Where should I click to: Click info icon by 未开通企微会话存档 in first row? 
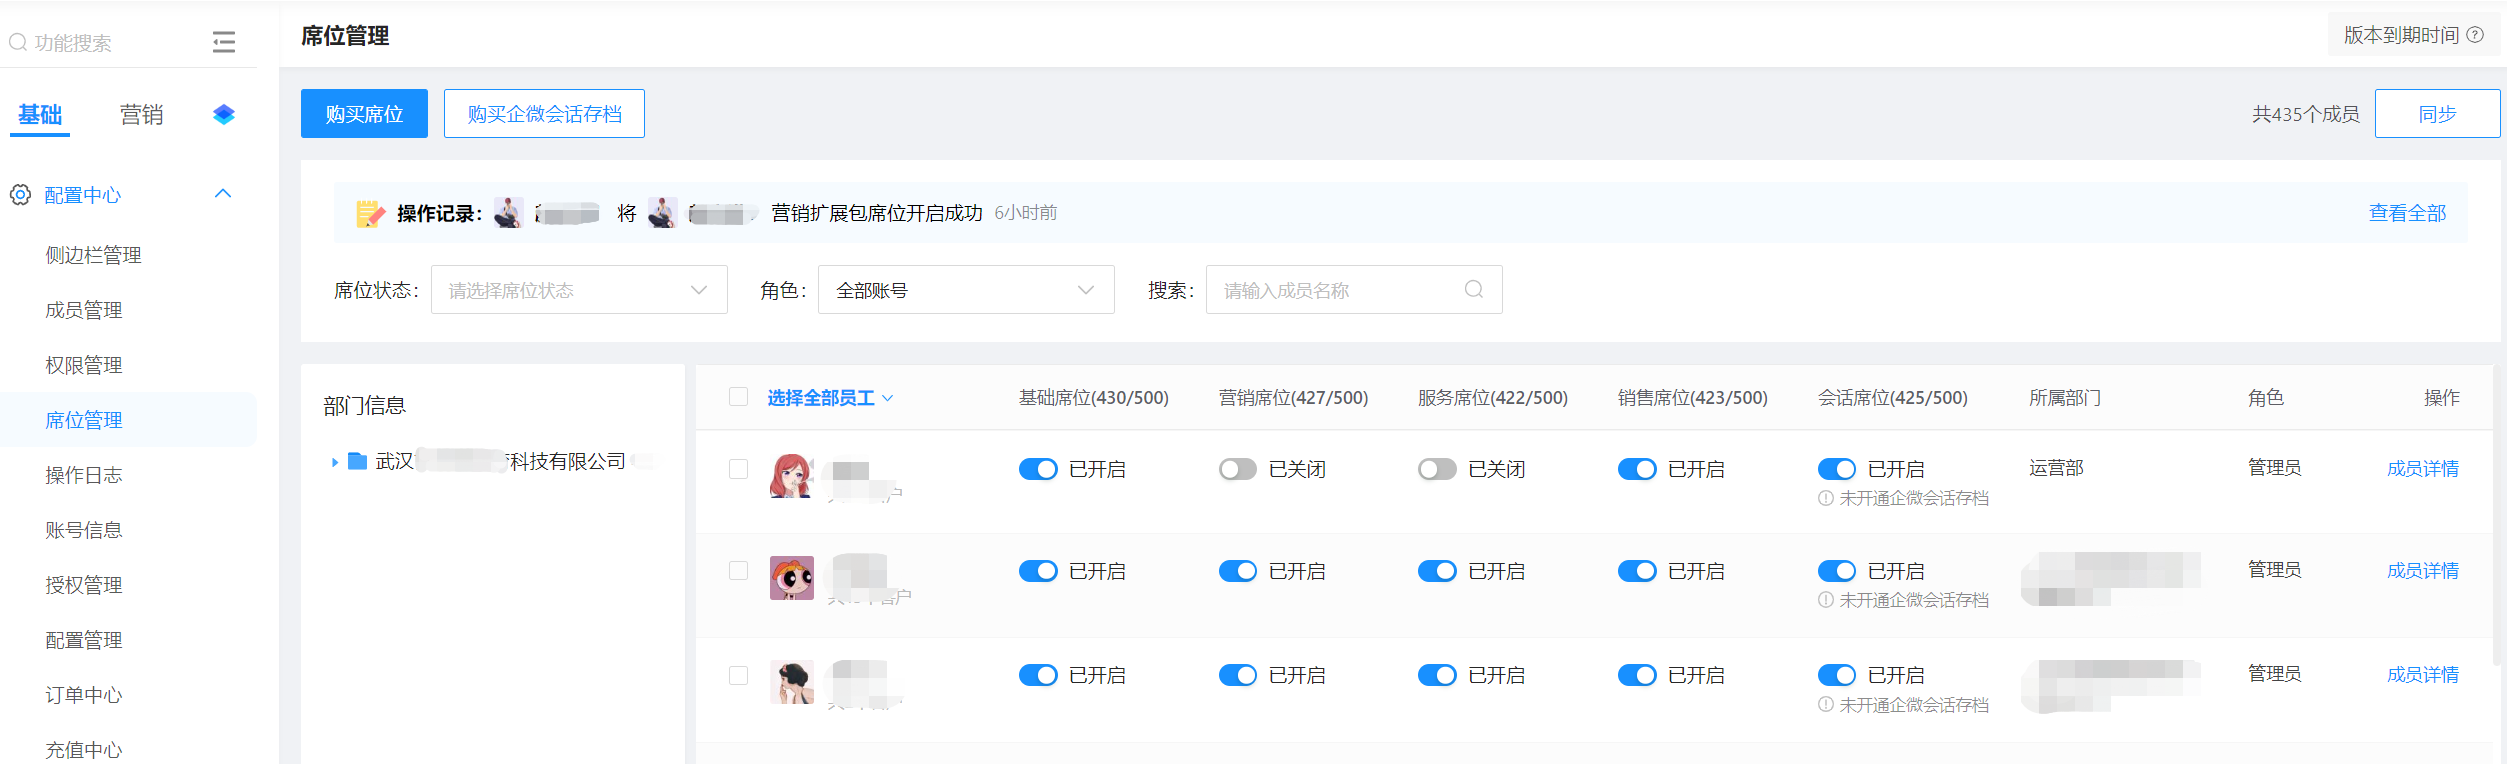(1826, 498)
